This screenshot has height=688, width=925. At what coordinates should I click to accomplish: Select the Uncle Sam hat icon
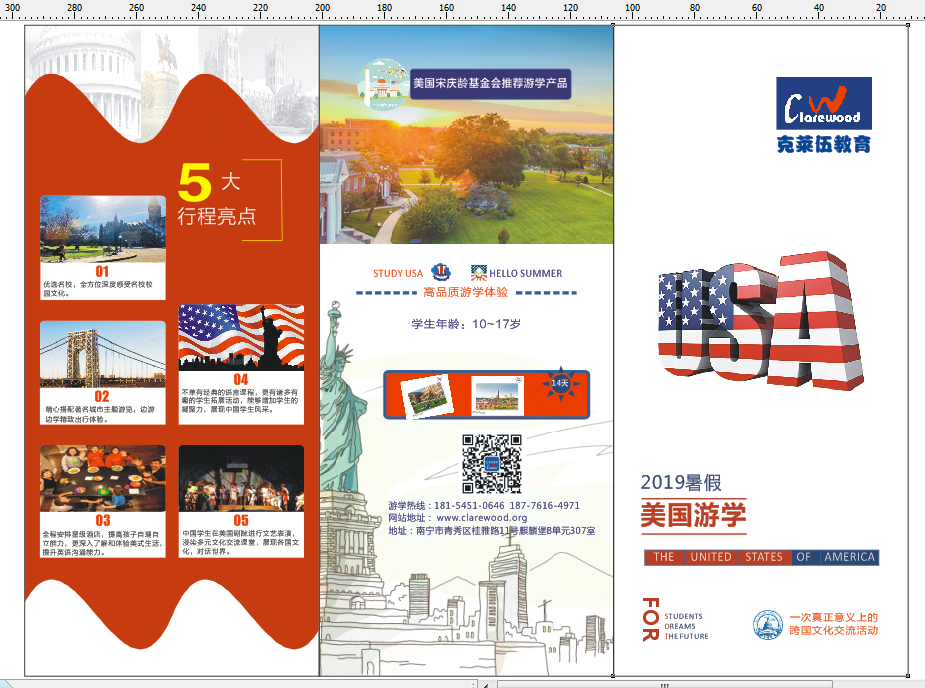[x=441, y=272]
